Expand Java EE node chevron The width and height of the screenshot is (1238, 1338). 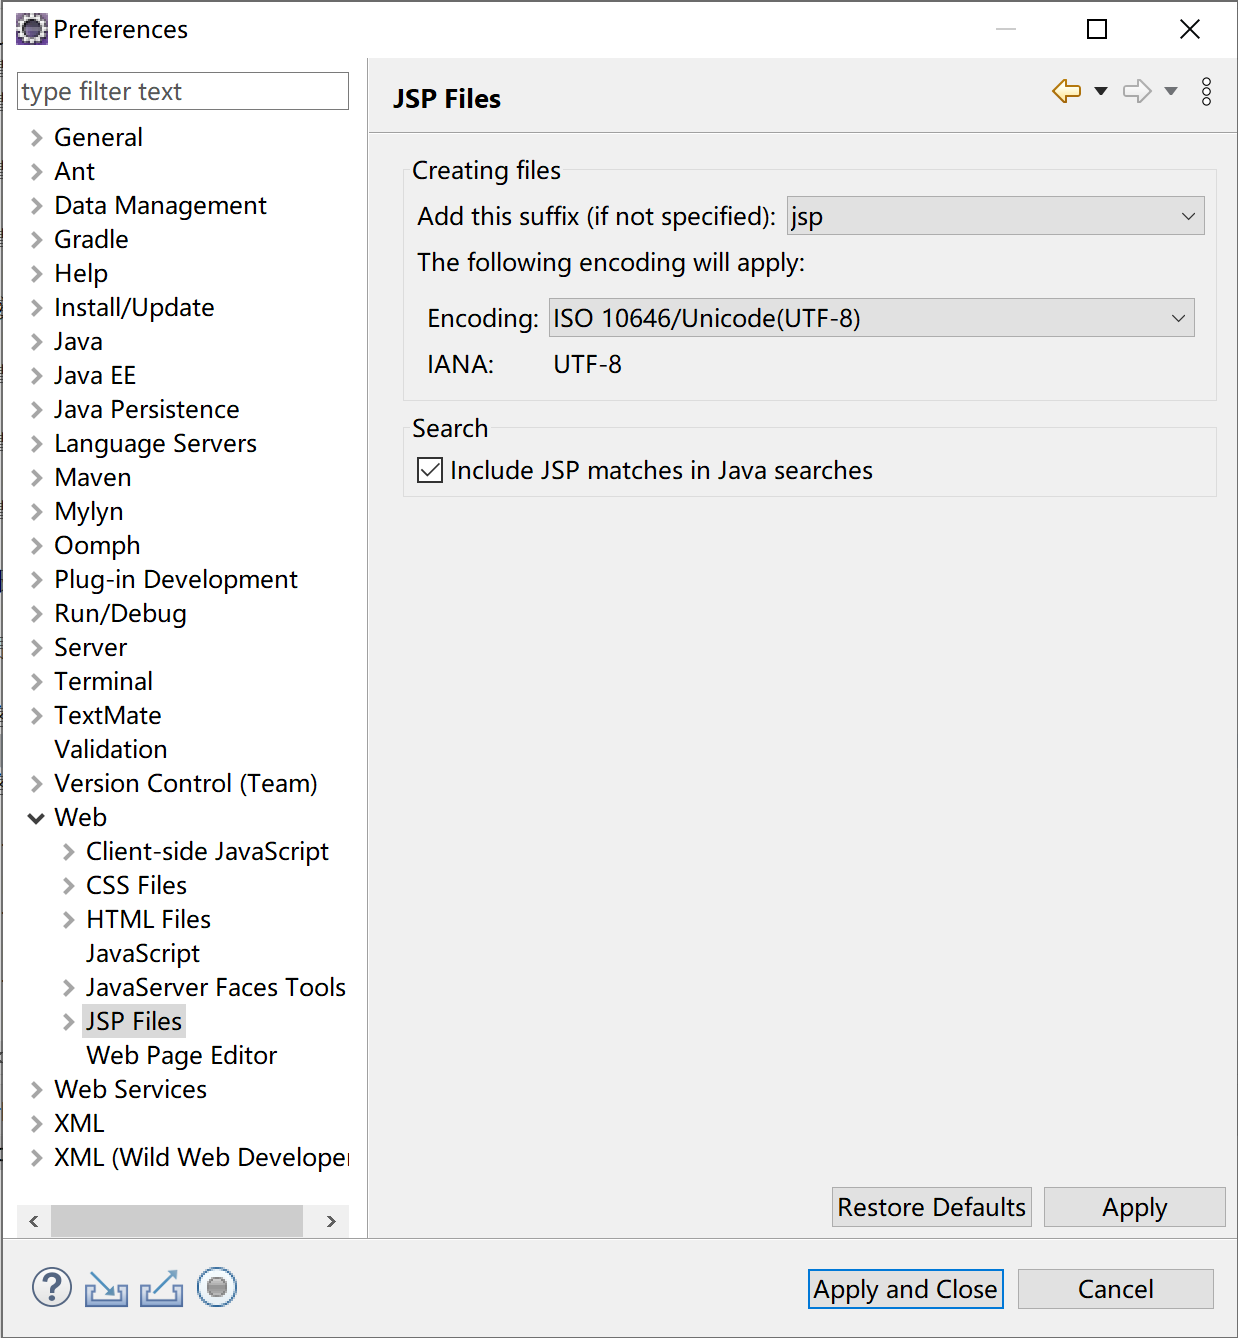pos(37,375)
